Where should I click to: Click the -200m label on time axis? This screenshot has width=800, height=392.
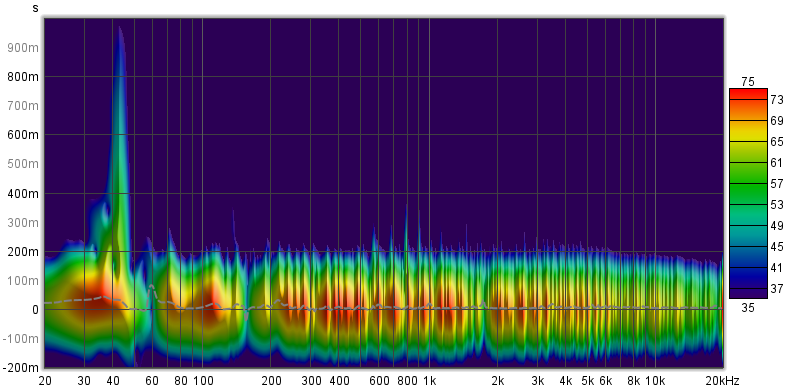coord(21,368)
